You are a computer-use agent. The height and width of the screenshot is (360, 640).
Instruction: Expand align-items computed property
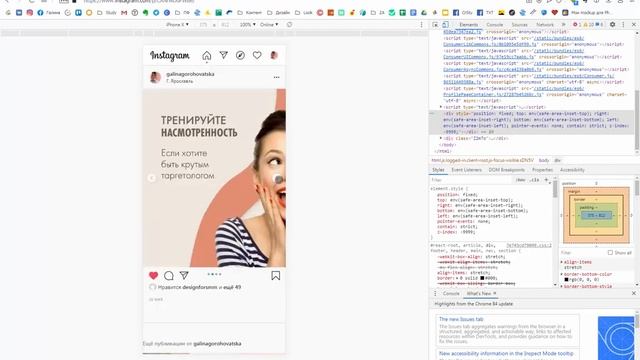(x=562, y=262)
